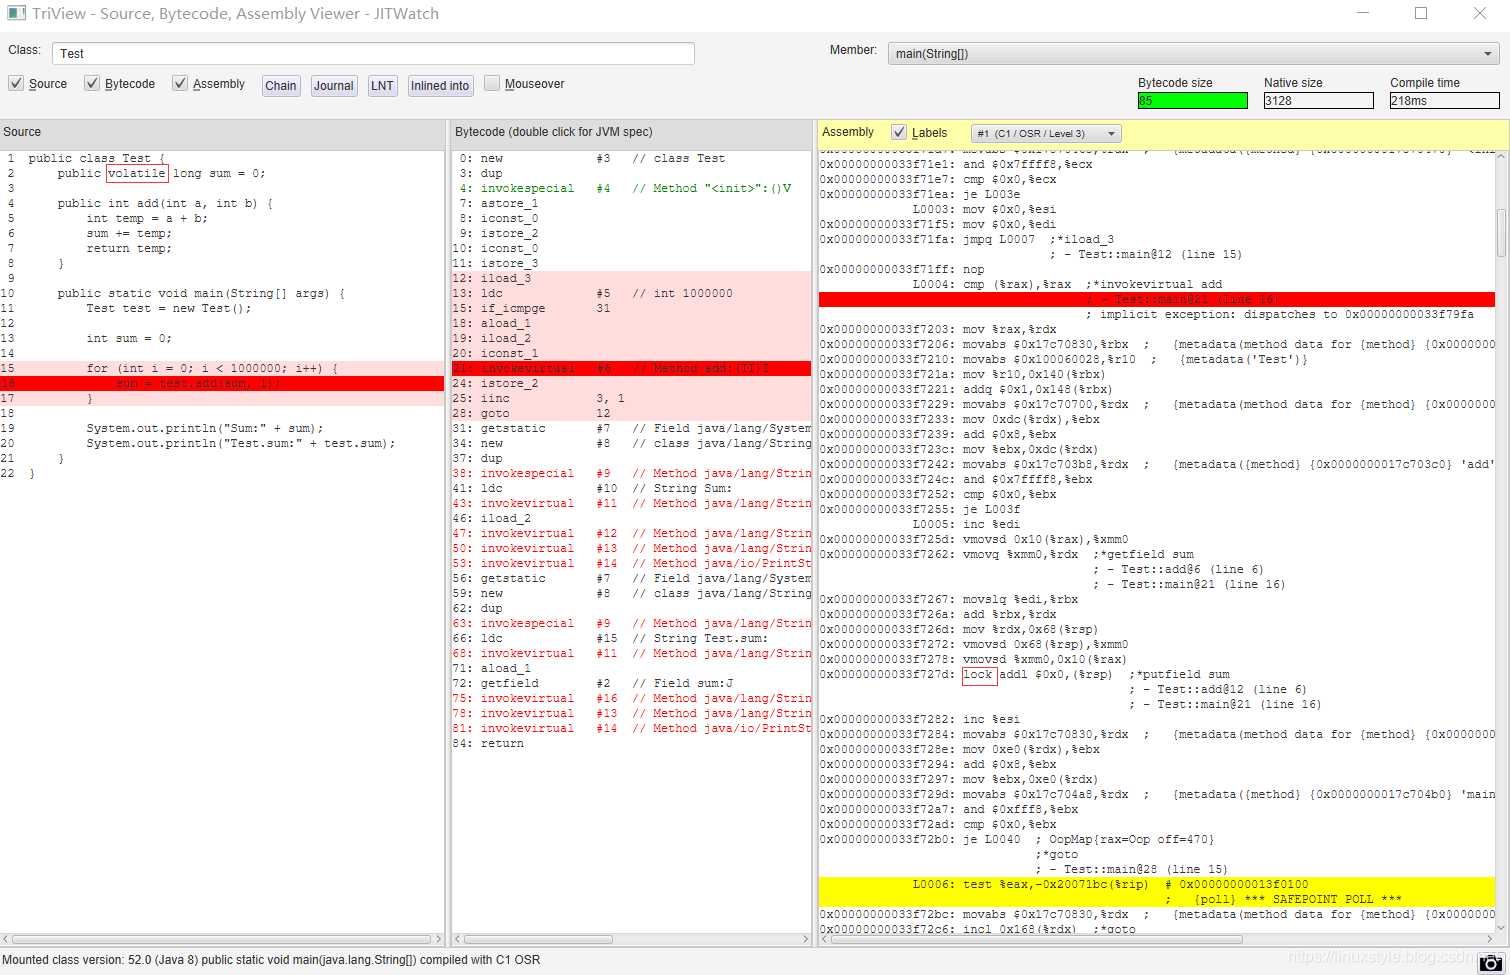Toggle the Bytecode checkbox
The width and height of the screenshot is (1510, 975).
(92, 83)
